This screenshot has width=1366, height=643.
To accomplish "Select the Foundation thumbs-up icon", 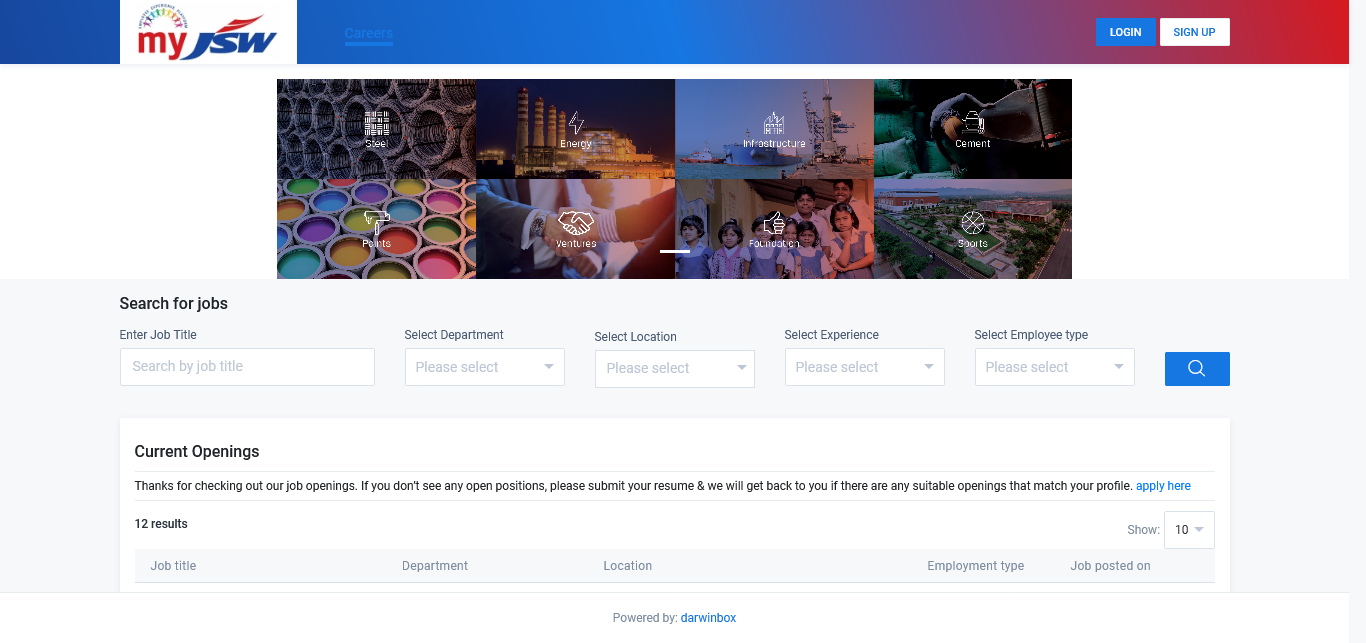I will coord(774,222).
